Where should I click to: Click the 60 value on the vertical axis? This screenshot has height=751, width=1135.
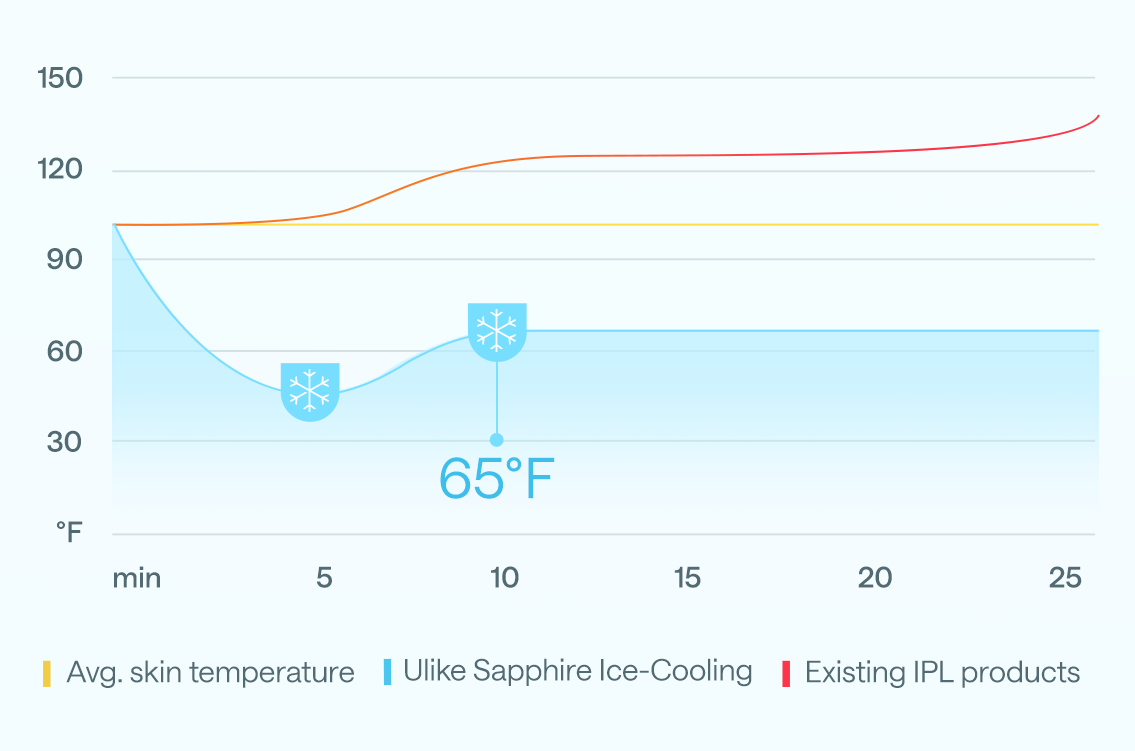tap(62, 351)
